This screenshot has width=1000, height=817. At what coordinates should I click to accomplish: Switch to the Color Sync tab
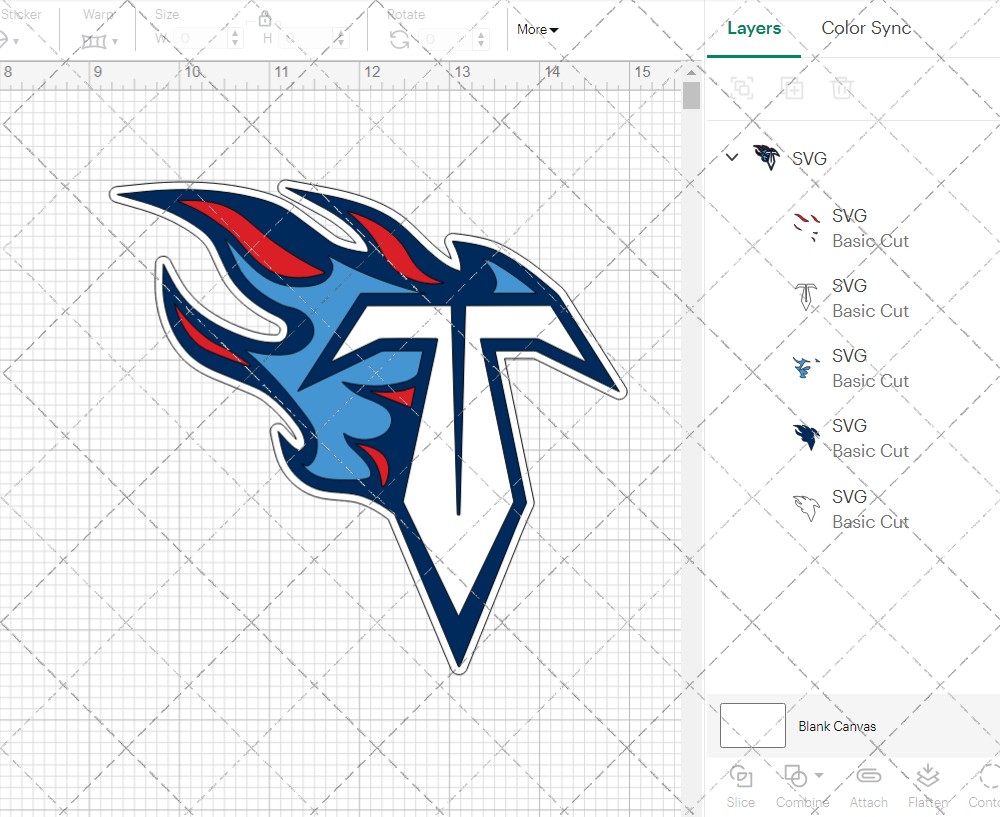(x=865, y=28)
